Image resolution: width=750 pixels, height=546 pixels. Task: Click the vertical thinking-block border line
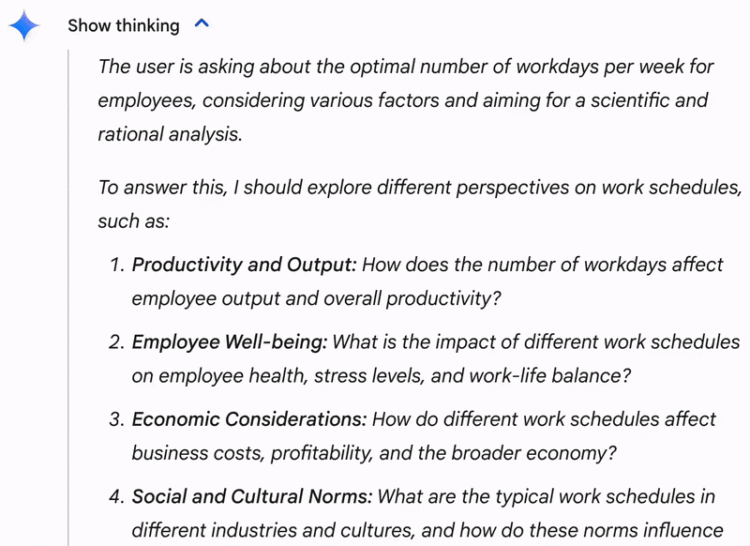coord(68,297)
